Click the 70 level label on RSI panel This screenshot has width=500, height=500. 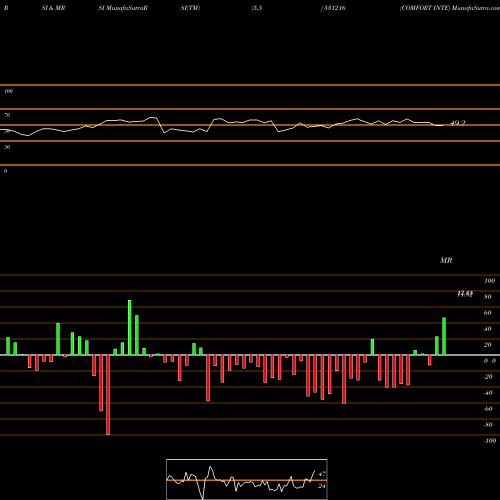coord(7,115)
